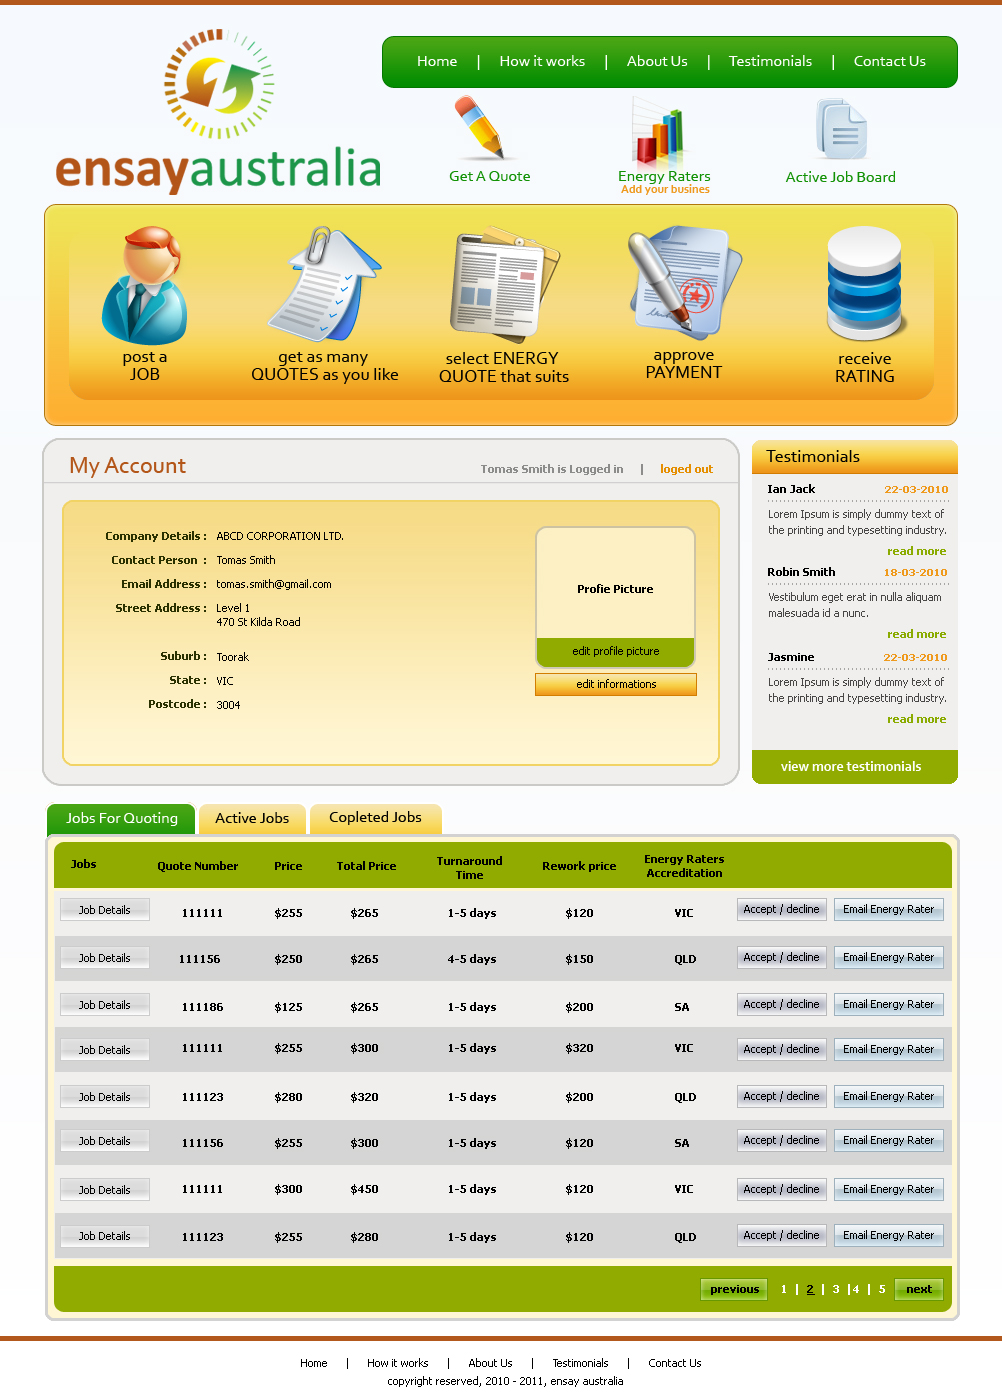1002x1400 pixels.
Task: Read more of Robin Smith's testimonial
Action: pyautogui.click(x=916, y=633)
